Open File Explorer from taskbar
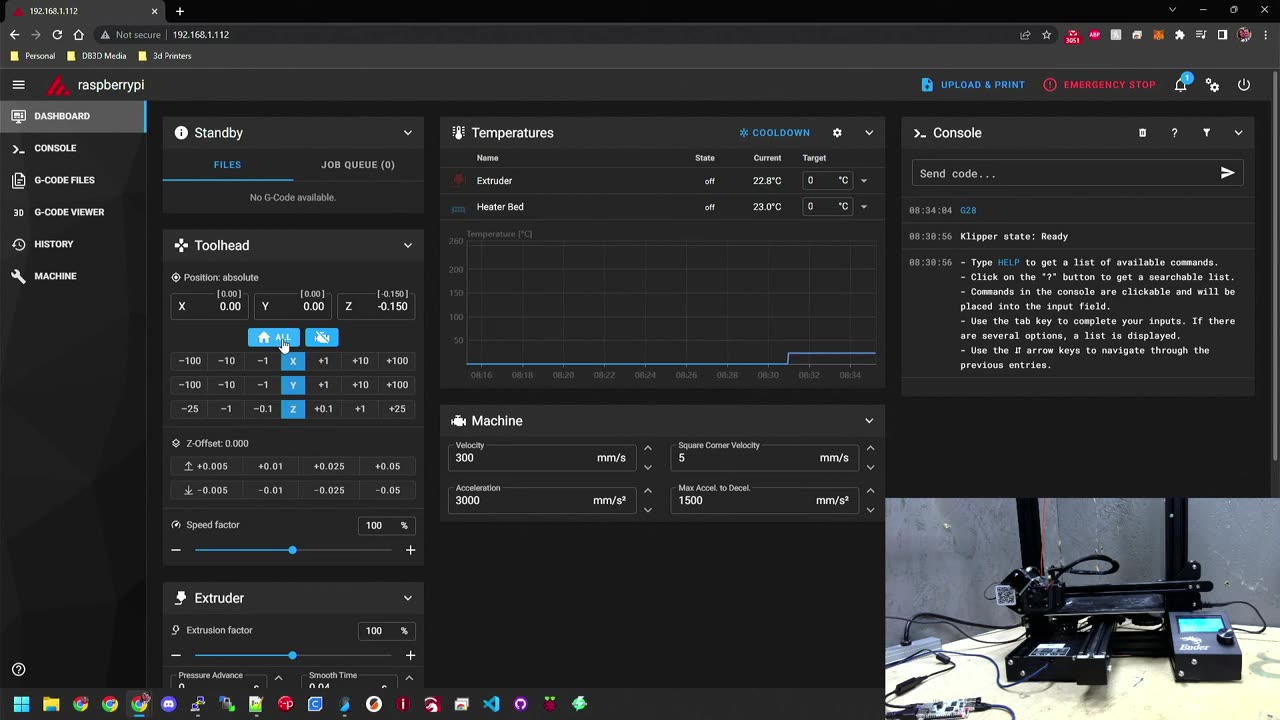This screenshot has width=1280, height=720. pyautogui.click(x=51, y=704)
